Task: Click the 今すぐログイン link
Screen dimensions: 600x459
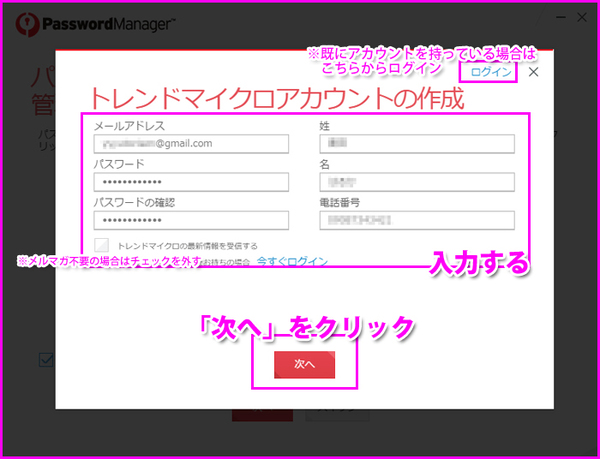Action: coord(292,262)
